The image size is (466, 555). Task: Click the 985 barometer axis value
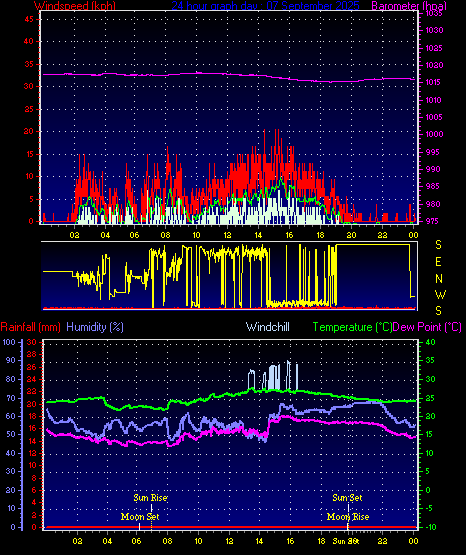tap(432, 186)
